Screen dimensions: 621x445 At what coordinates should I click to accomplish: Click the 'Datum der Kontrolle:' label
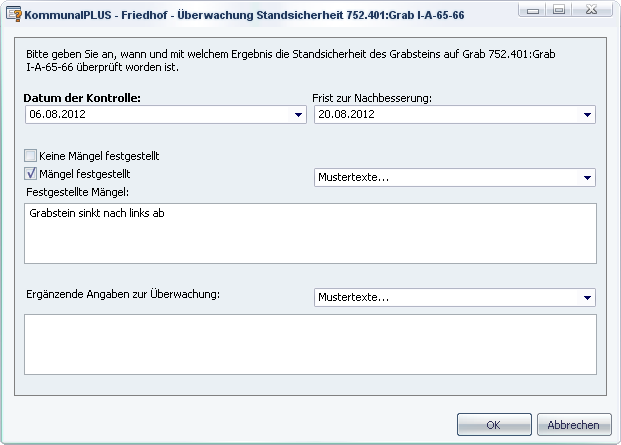coord(82,97)
